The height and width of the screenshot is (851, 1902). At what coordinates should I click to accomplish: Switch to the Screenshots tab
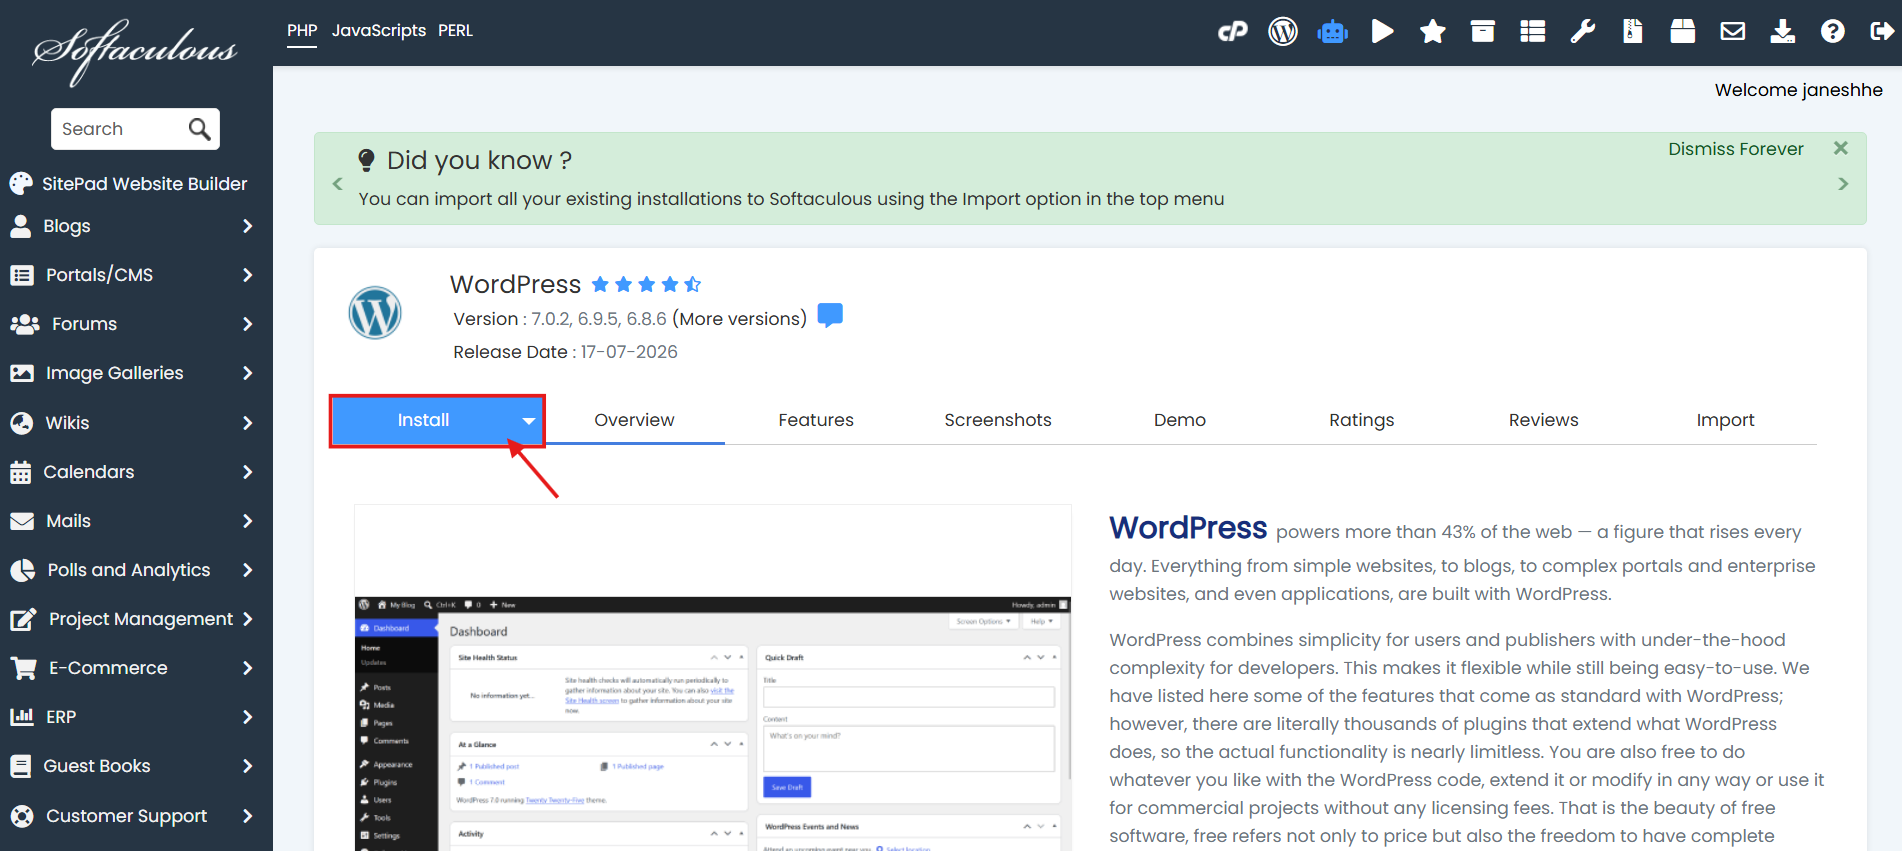click(x=998, y=420)
